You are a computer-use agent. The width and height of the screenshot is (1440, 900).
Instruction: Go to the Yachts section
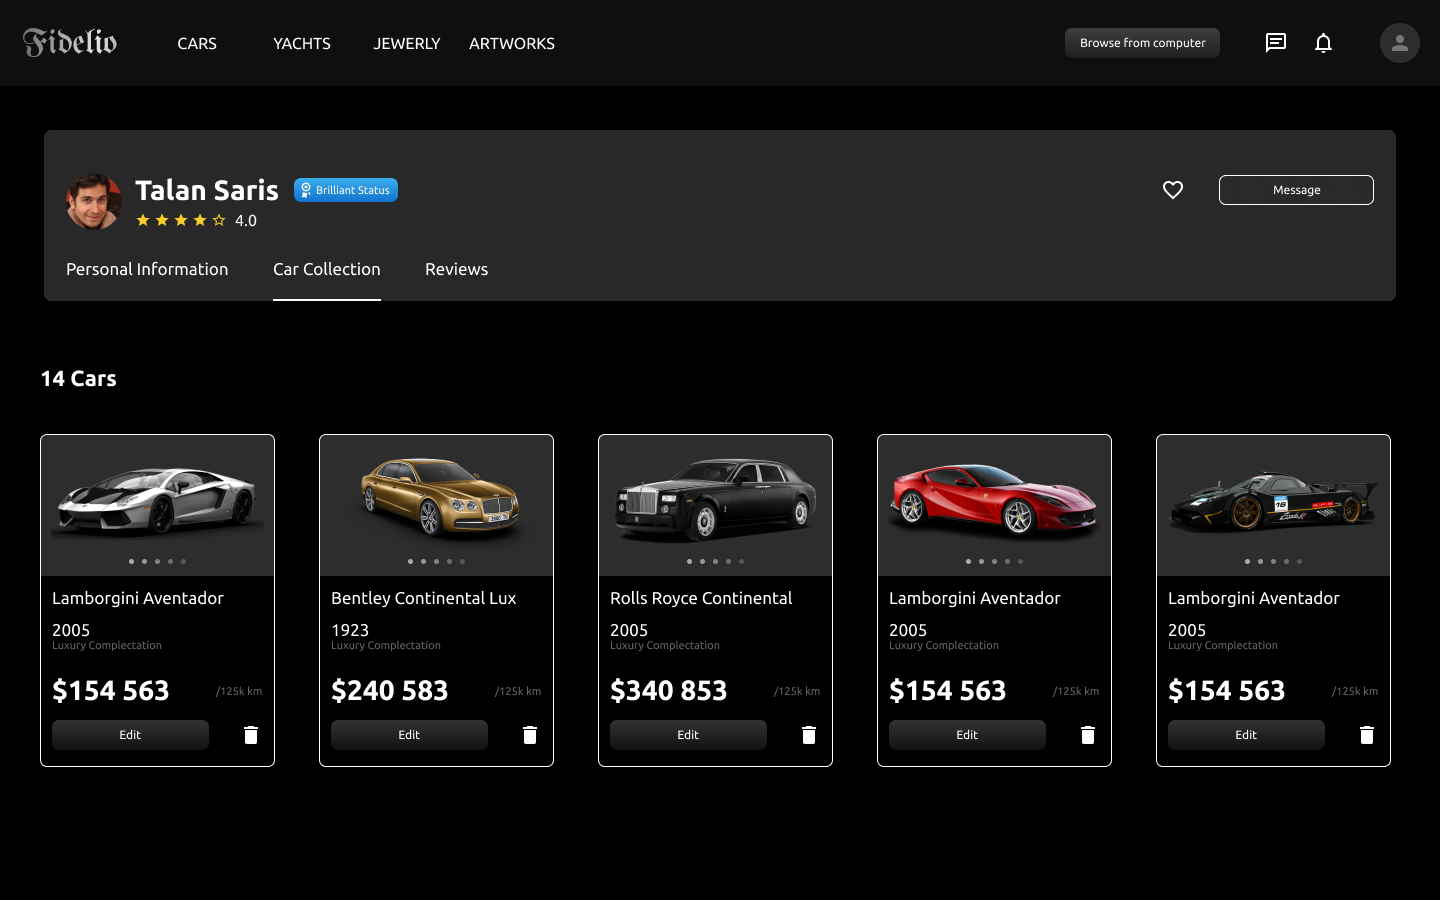(301, 44)
